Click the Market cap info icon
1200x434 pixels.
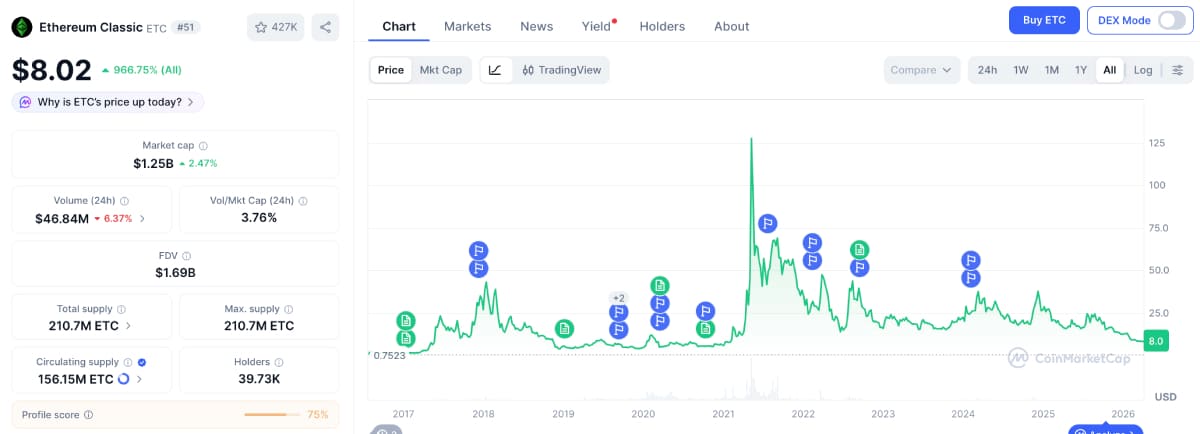click(203, 146)
